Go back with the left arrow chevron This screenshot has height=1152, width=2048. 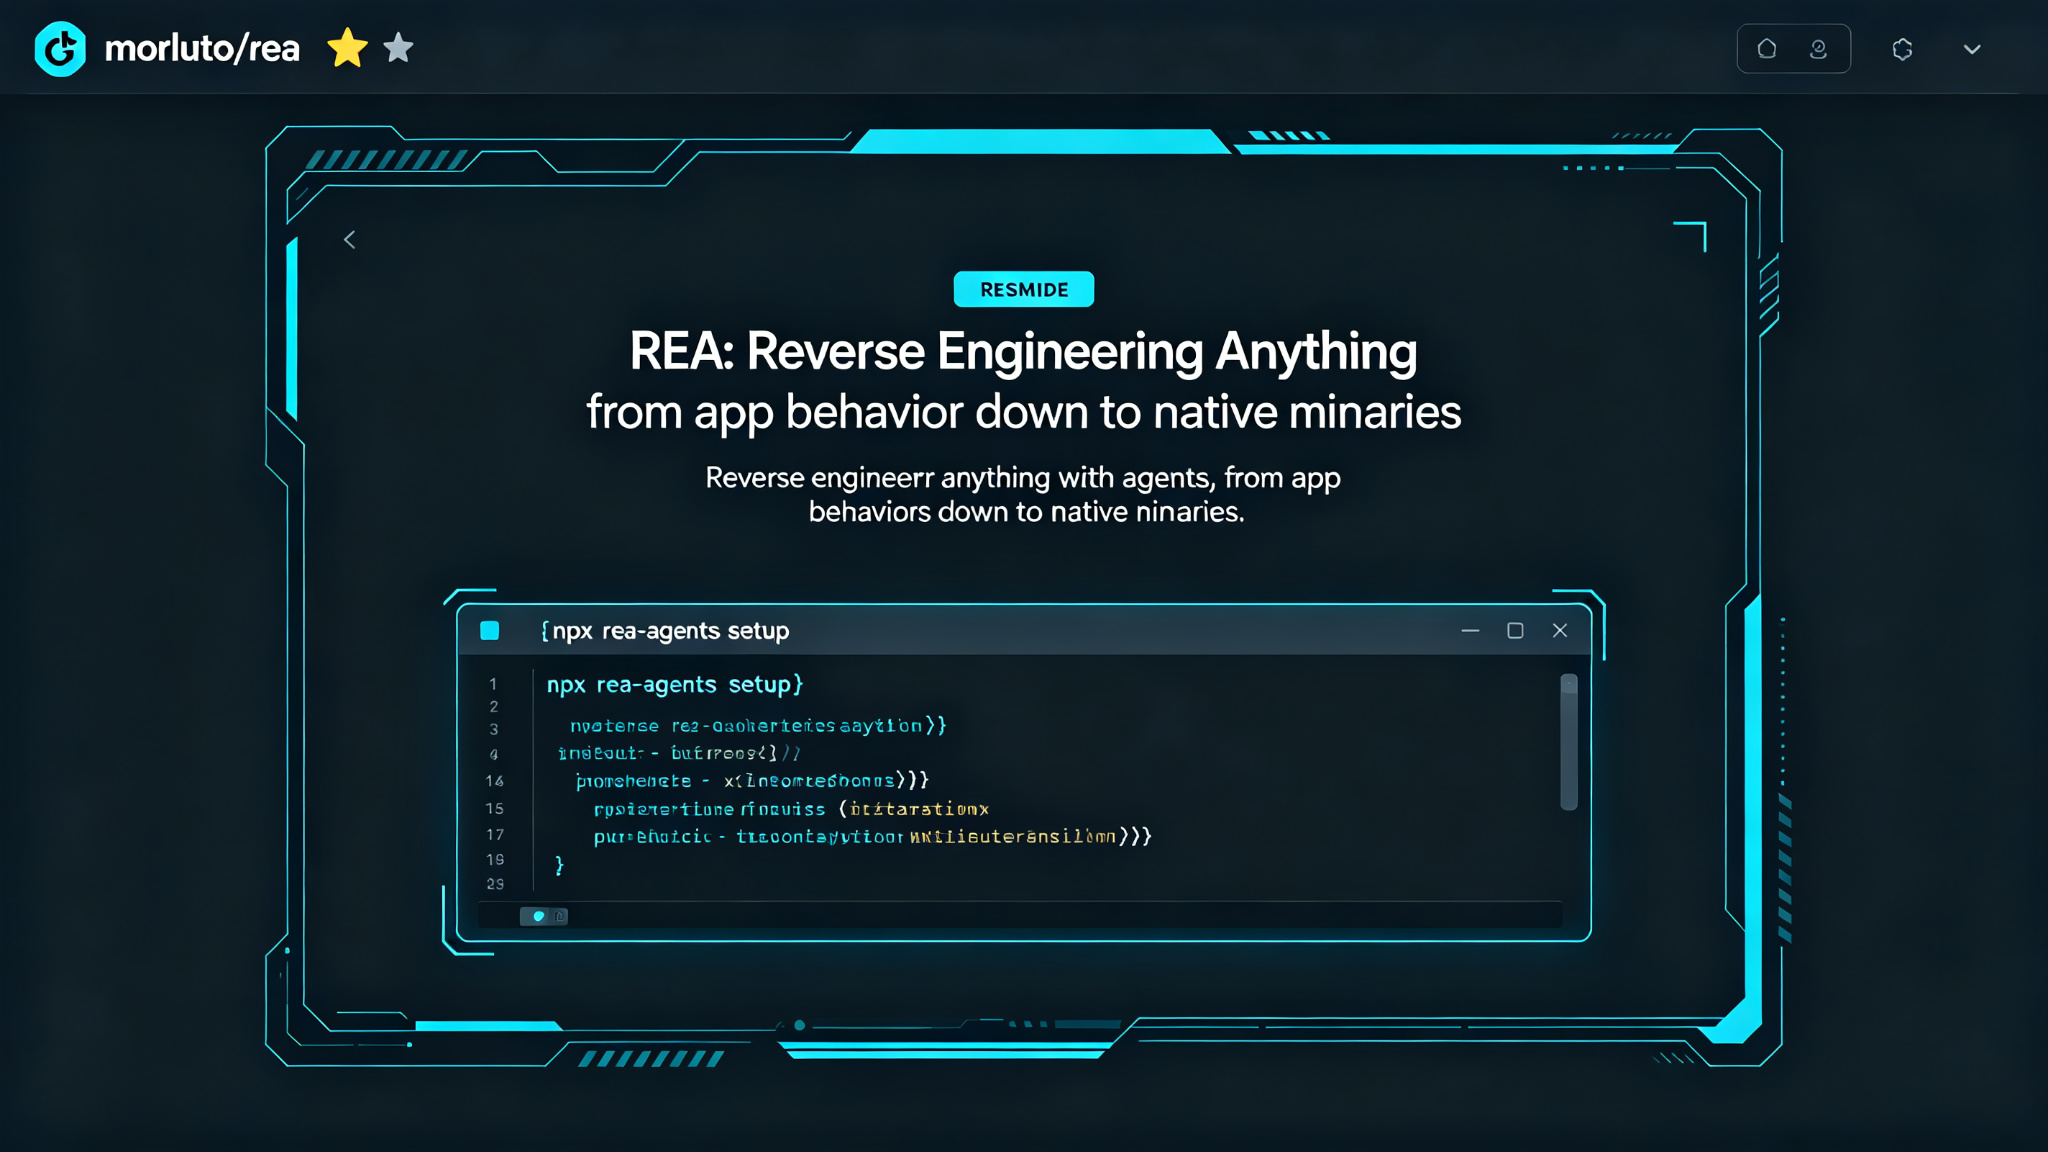tap(350, 239)
